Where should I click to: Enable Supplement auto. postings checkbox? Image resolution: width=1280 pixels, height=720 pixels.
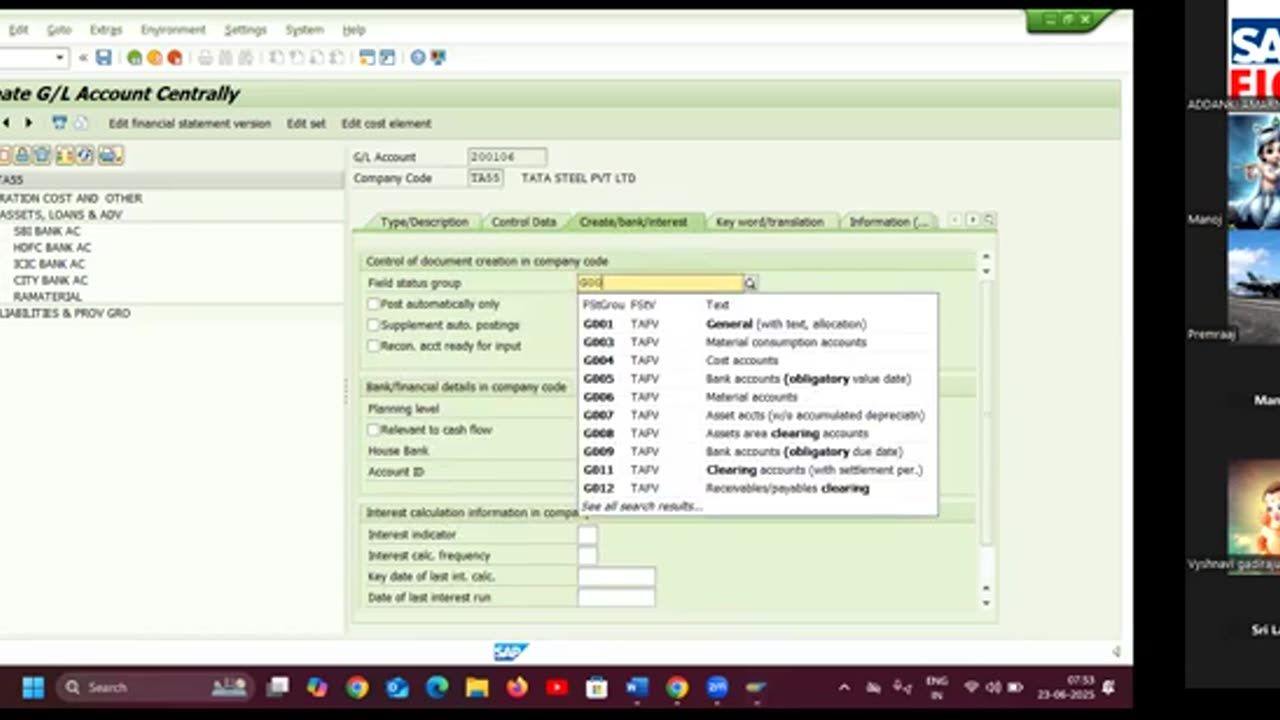click(373, 325)
